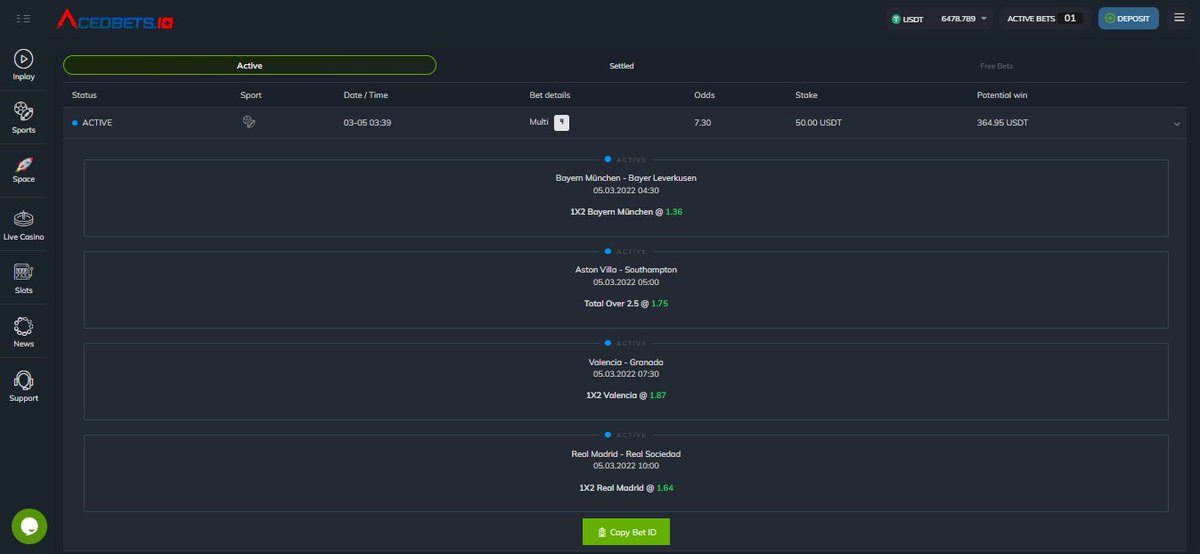Viewport: 1200px width, 554px height.
Task: Click the Multi bet count badge
Action: click(562, 122)
